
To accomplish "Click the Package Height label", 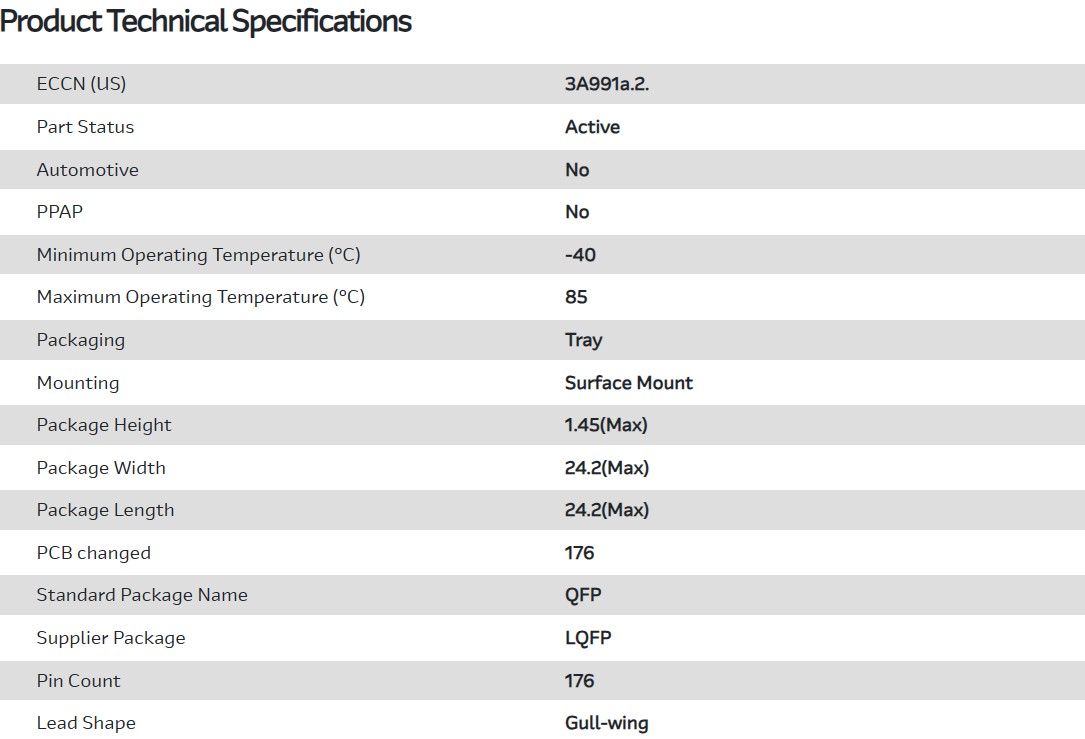I will 104,425.
